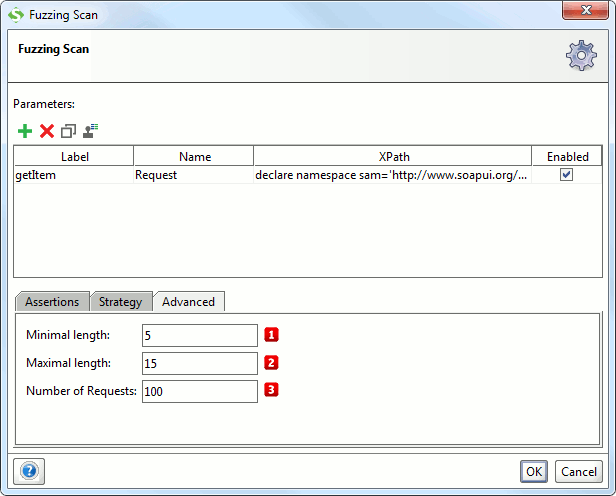Confirm with the OK button
Screen dimensions: 616x496
coord(534,471)
